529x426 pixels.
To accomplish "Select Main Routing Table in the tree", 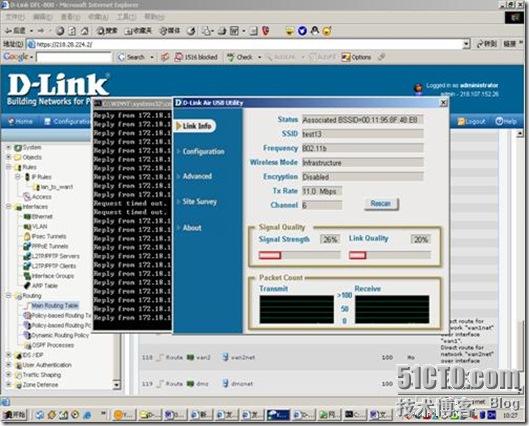I will (55, 306).
